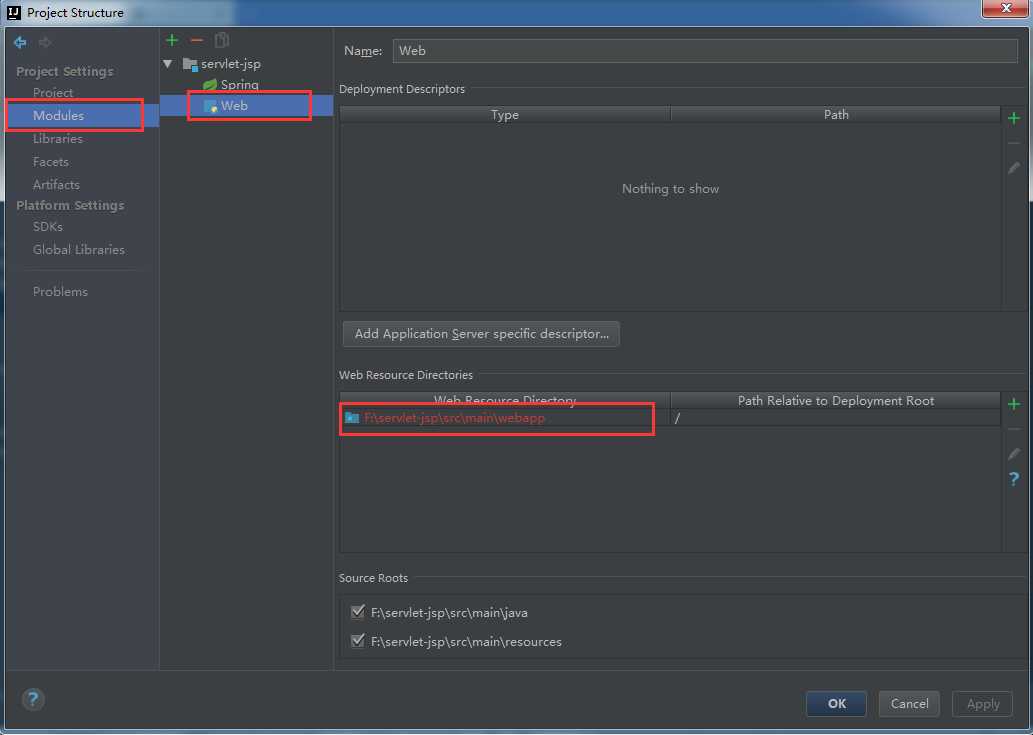Click the IntelliJ logo in title bar
Image resolution: width=1033 pixels, height=735 pixels.
(x=13, y=13)
